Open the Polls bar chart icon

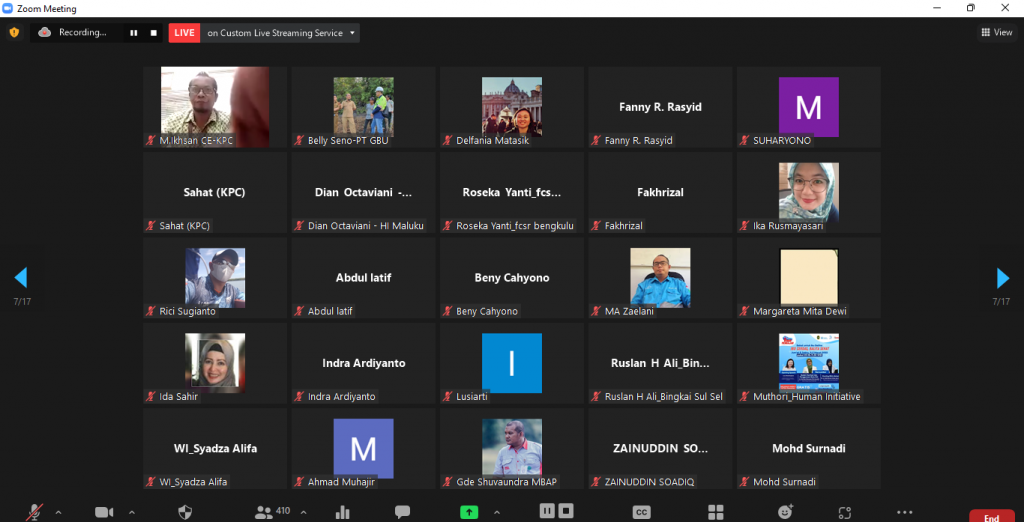(343, 512)
